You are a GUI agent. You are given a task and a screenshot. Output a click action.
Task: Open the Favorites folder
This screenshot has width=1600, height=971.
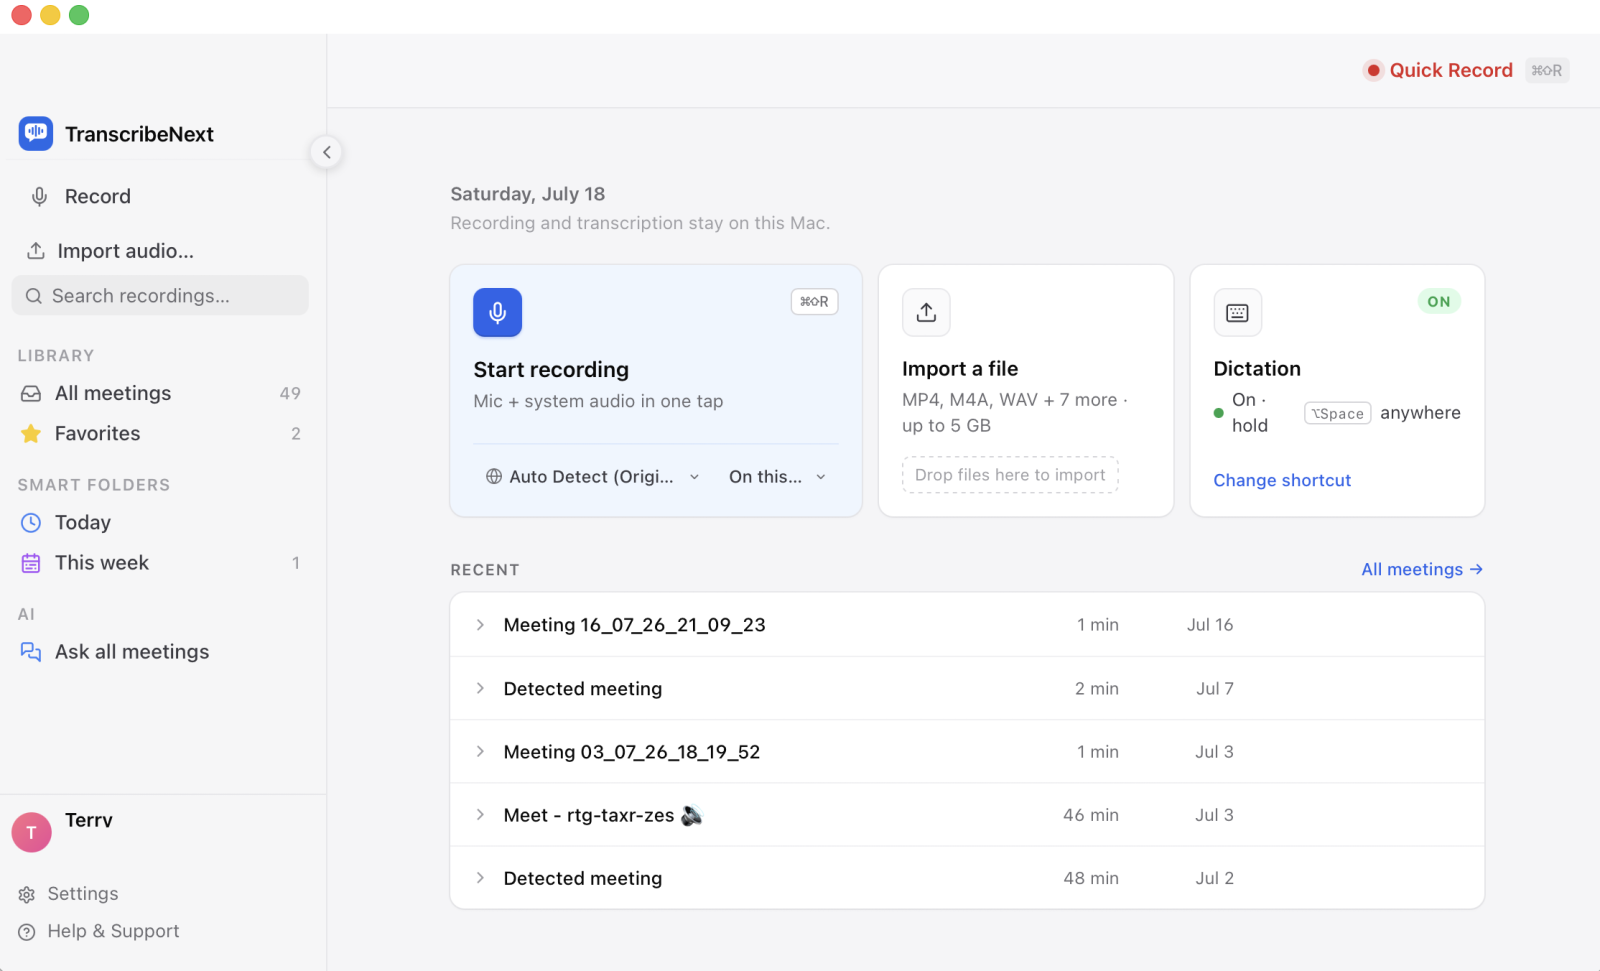pyautogui.click(x=160, y=434)
